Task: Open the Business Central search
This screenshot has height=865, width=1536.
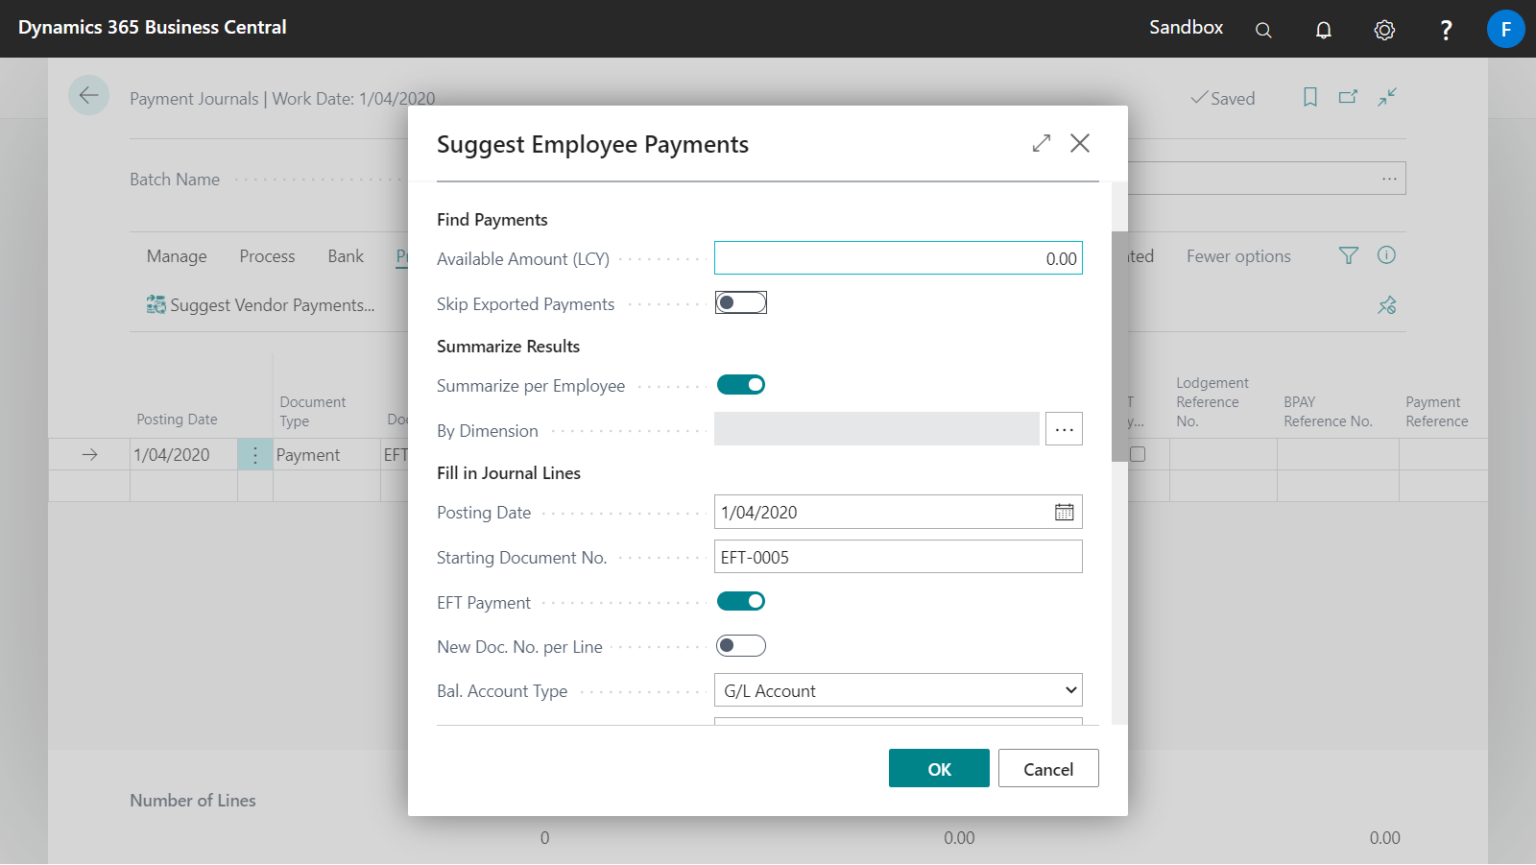Action: [1263, 29]
